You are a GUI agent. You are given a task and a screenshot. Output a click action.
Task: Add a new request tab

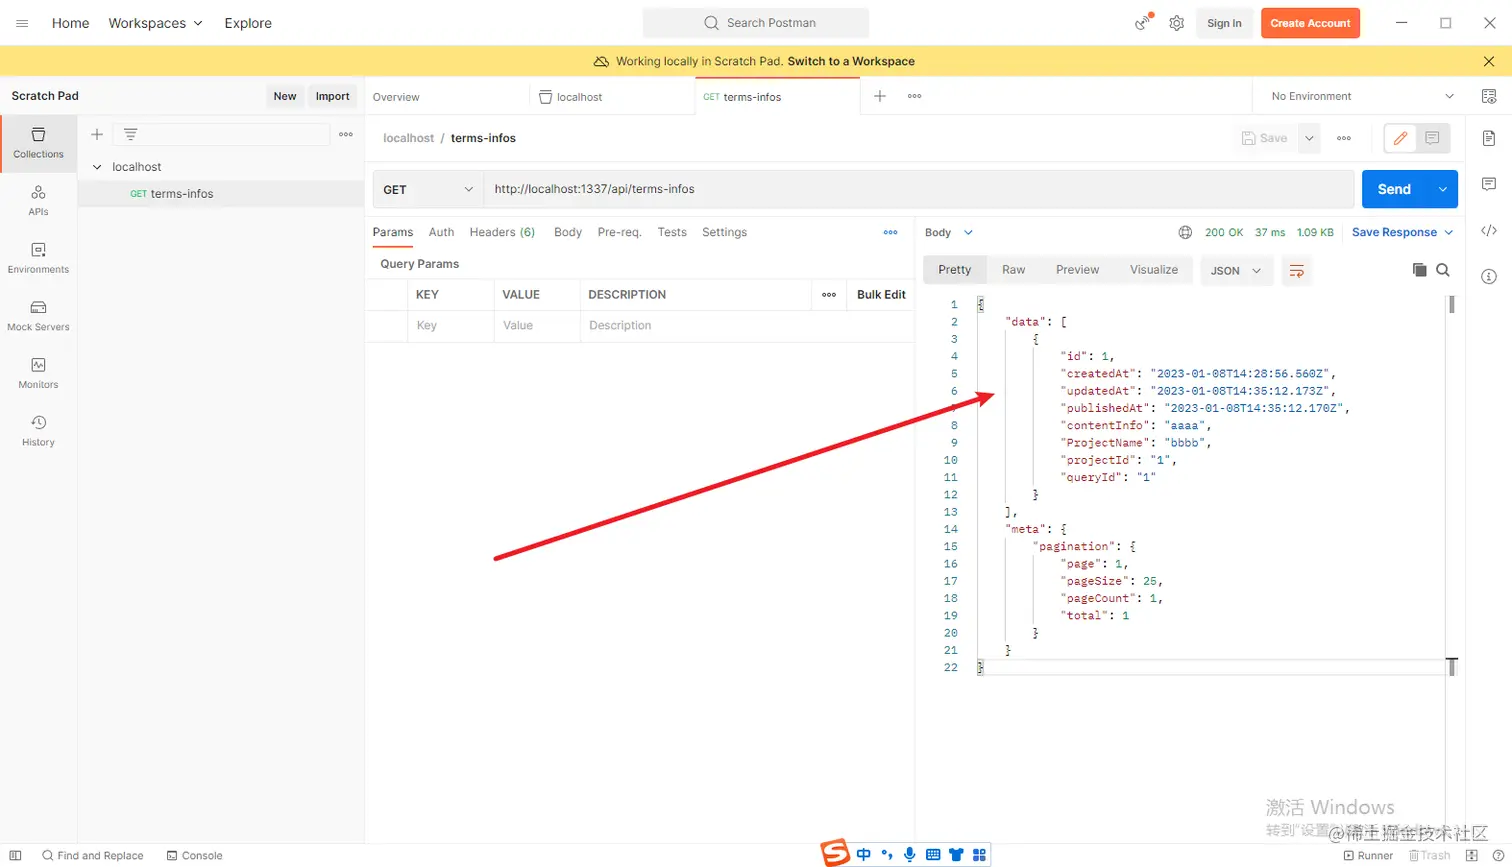[x=880, y=96]
